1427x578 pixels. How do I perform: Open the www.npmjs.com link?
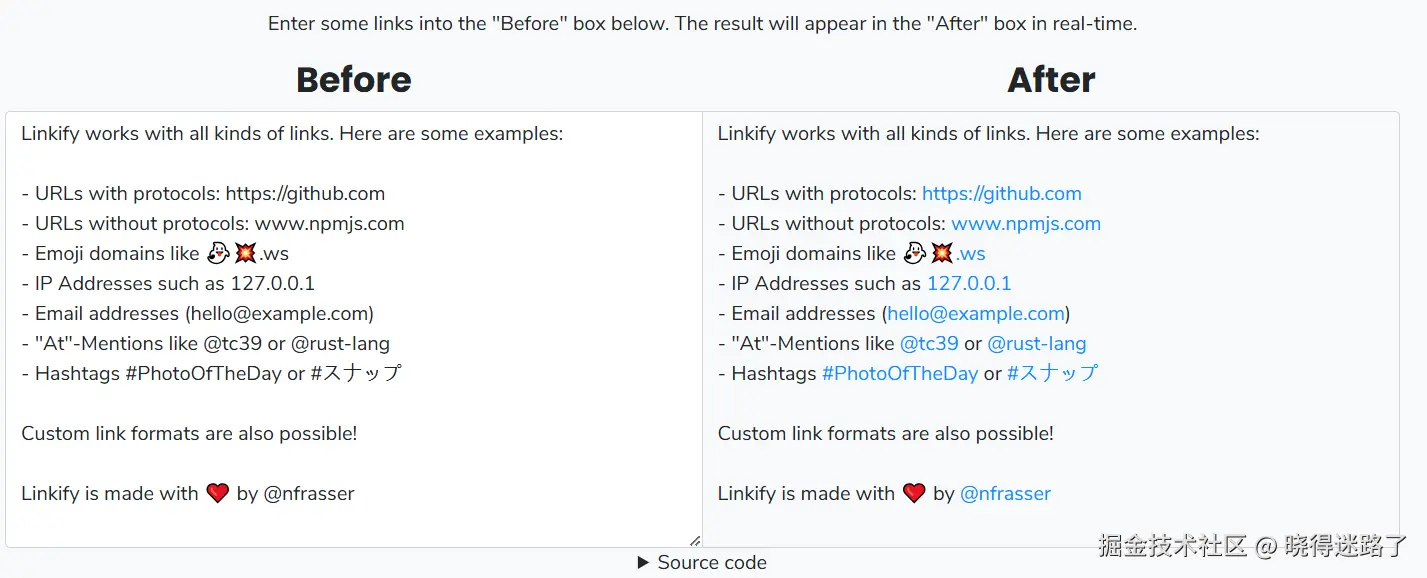tap(1025, 224)
